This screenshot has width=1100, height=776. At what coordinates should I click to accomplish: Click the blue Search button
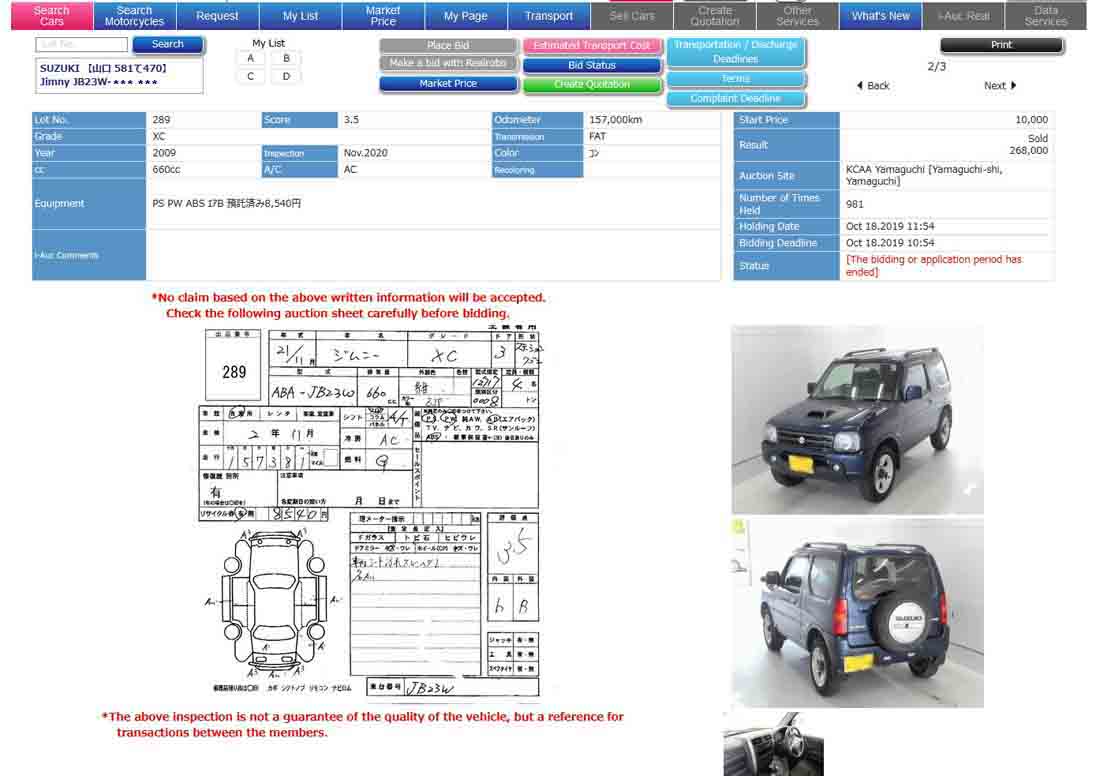168,44
